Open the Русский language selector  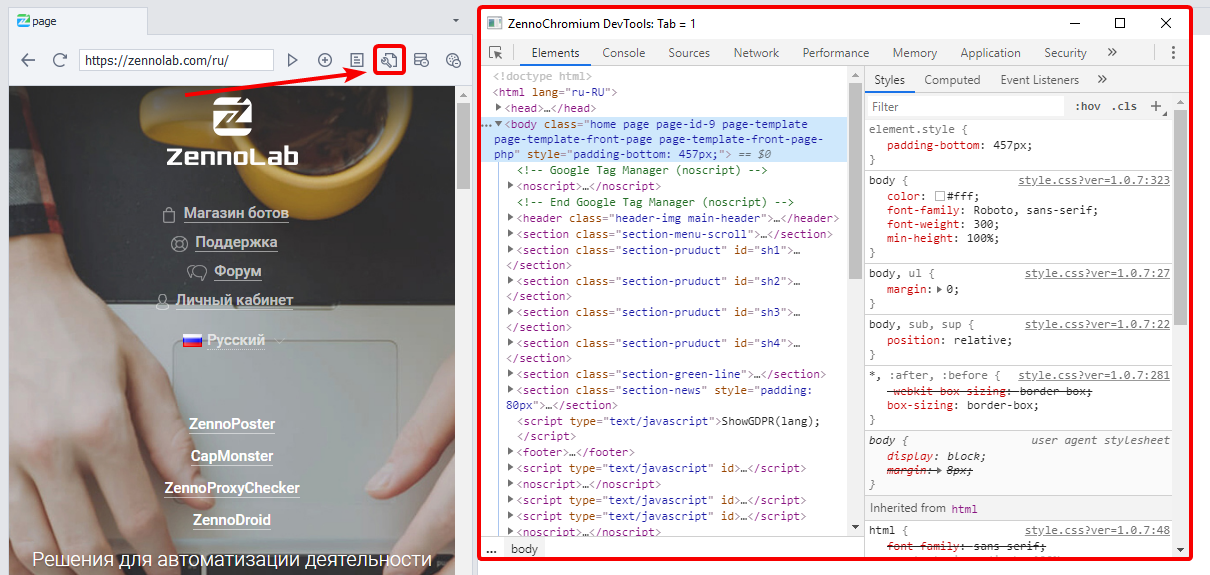[x=236, y=340]
